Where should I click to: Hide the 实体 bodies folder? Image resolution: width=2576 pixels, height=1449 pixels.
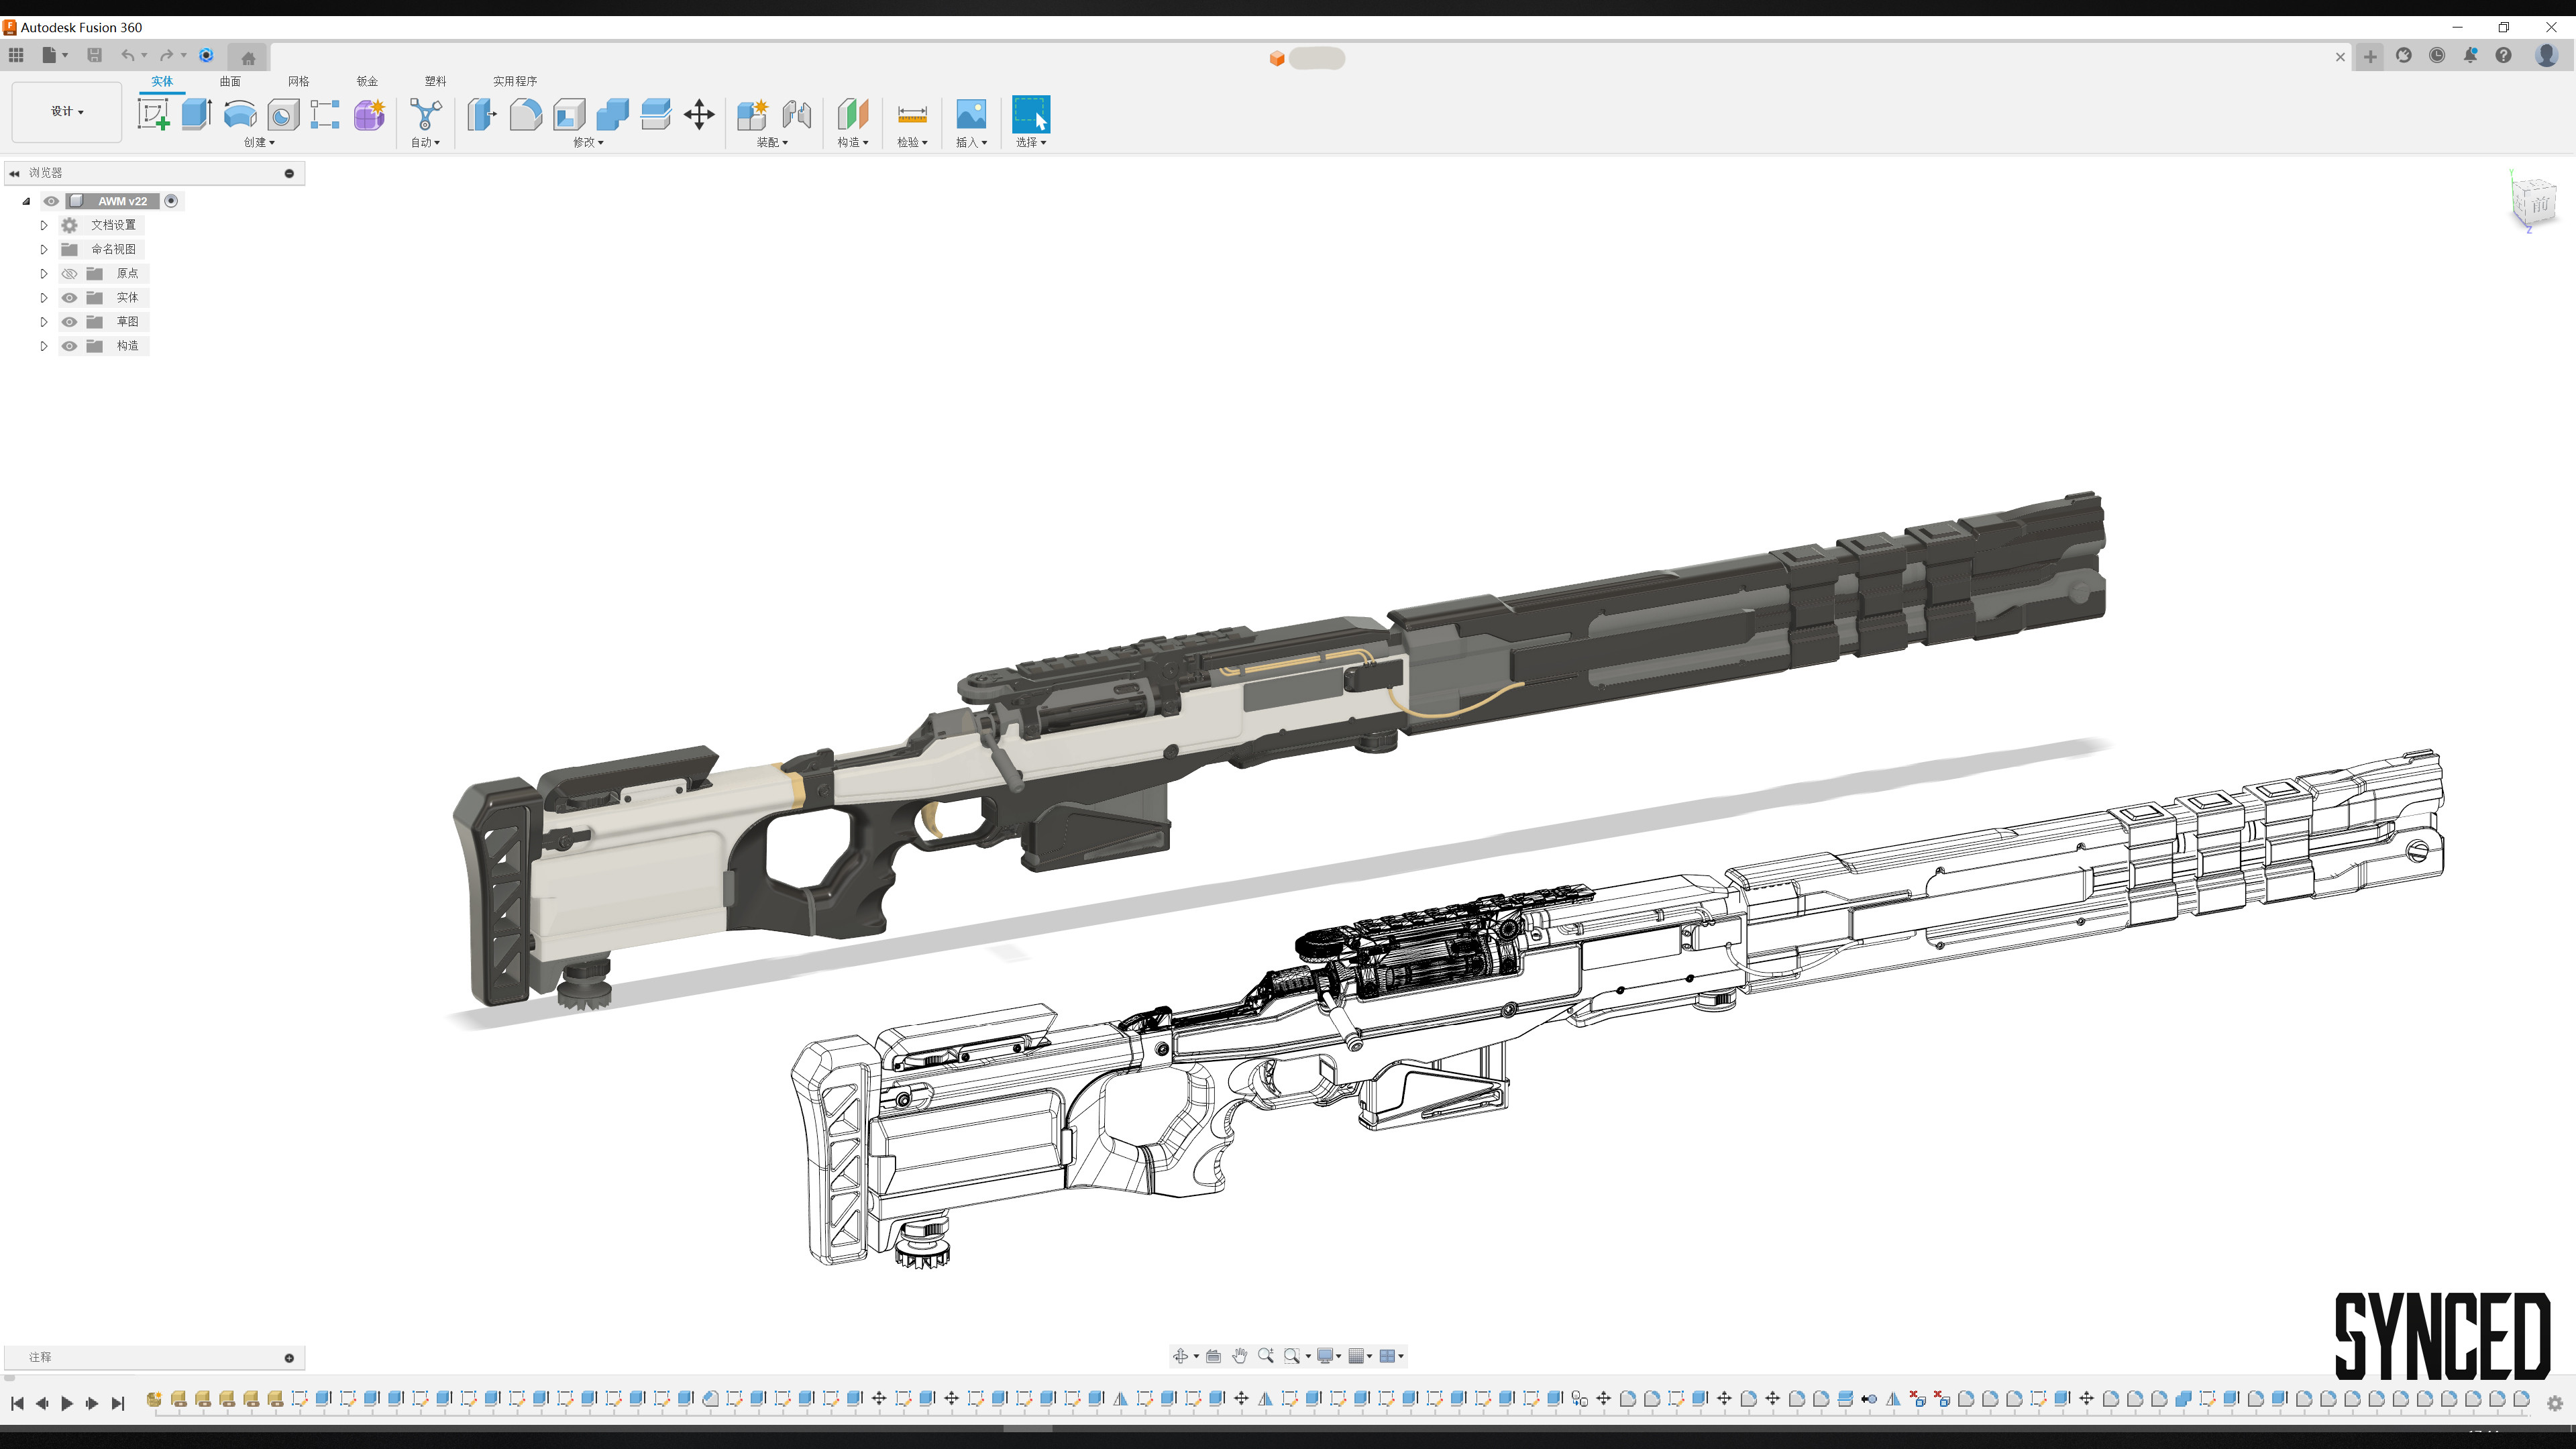click(x=69, y=297)
